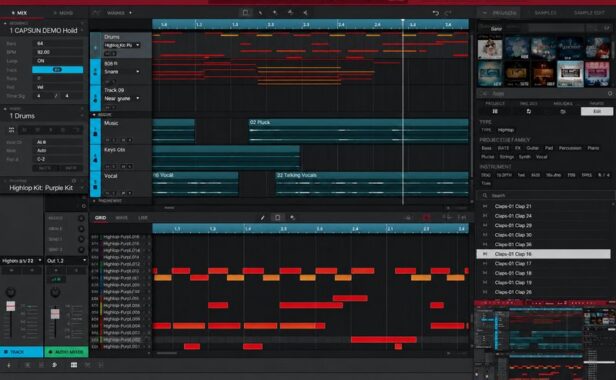Click the knob icon beside SEND 1
This screenshot has width=616, height=380.
pyautogui.click(x=81, y=239)
